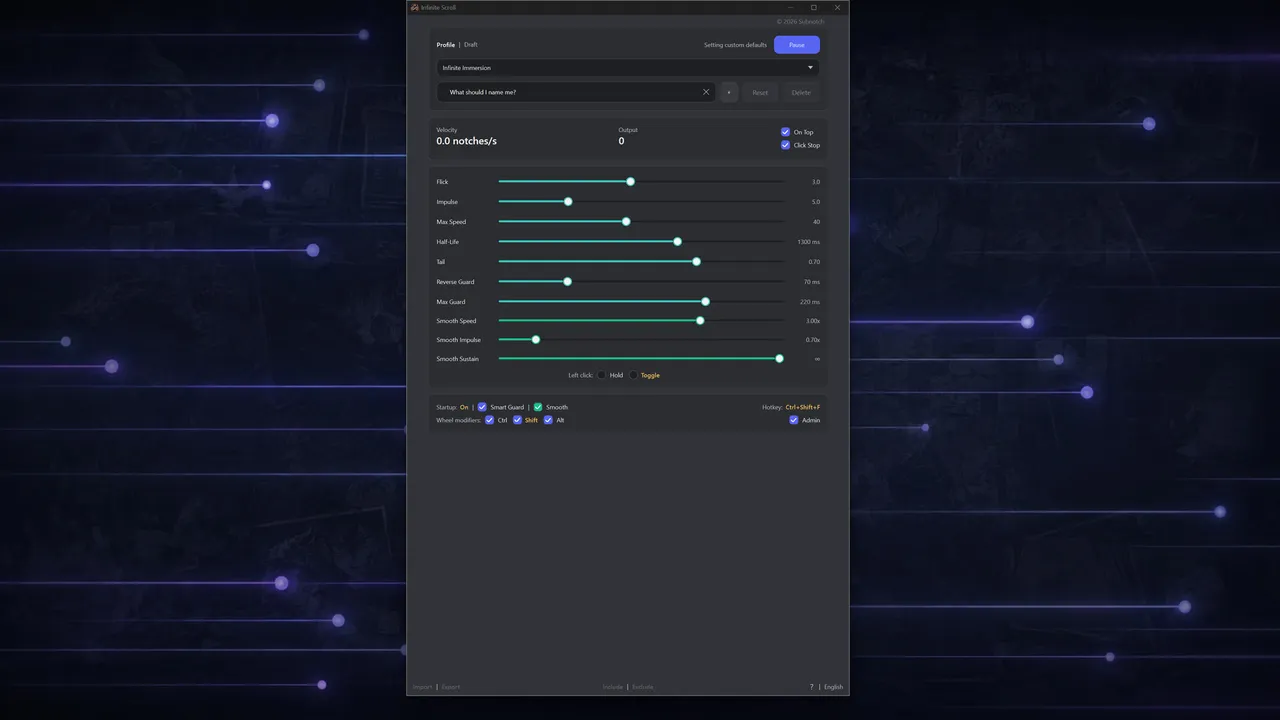Uncheck the Ctrl wheel modifier
Viewport: 1280px width, 720px height.
click(489, 420)
